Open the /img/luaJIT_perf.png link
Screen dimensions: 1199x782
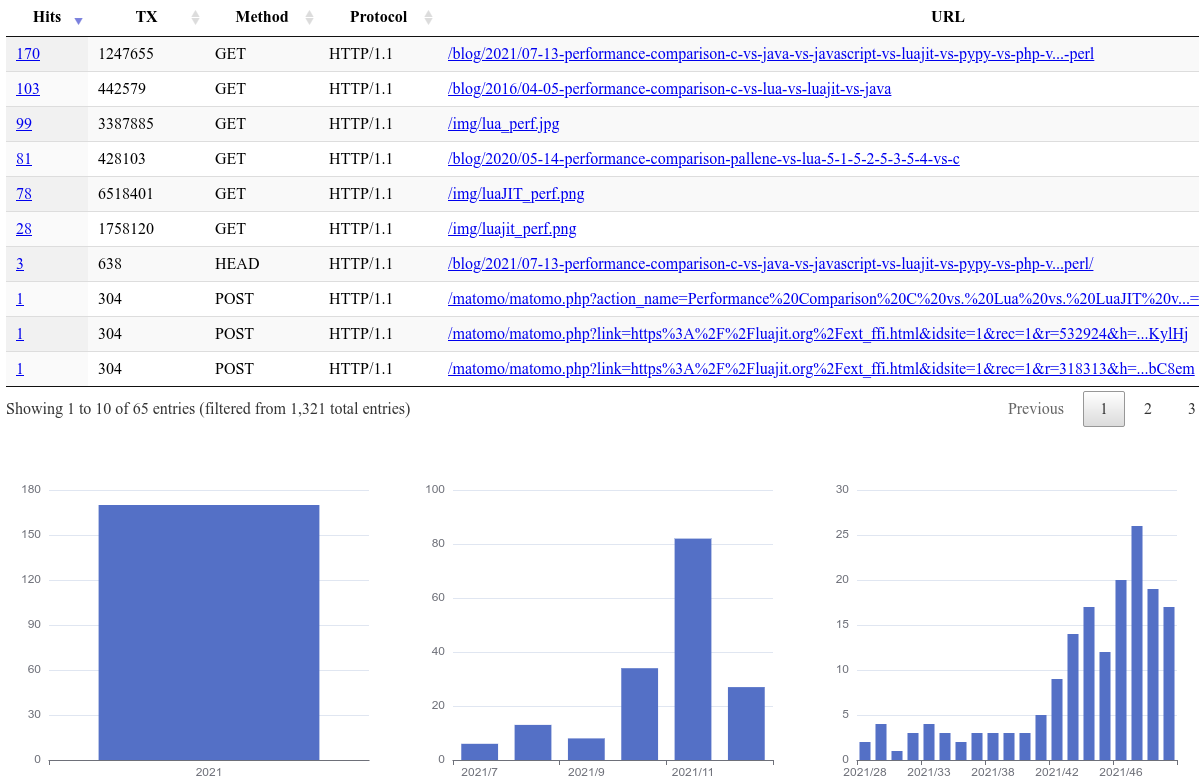[516, 194]
